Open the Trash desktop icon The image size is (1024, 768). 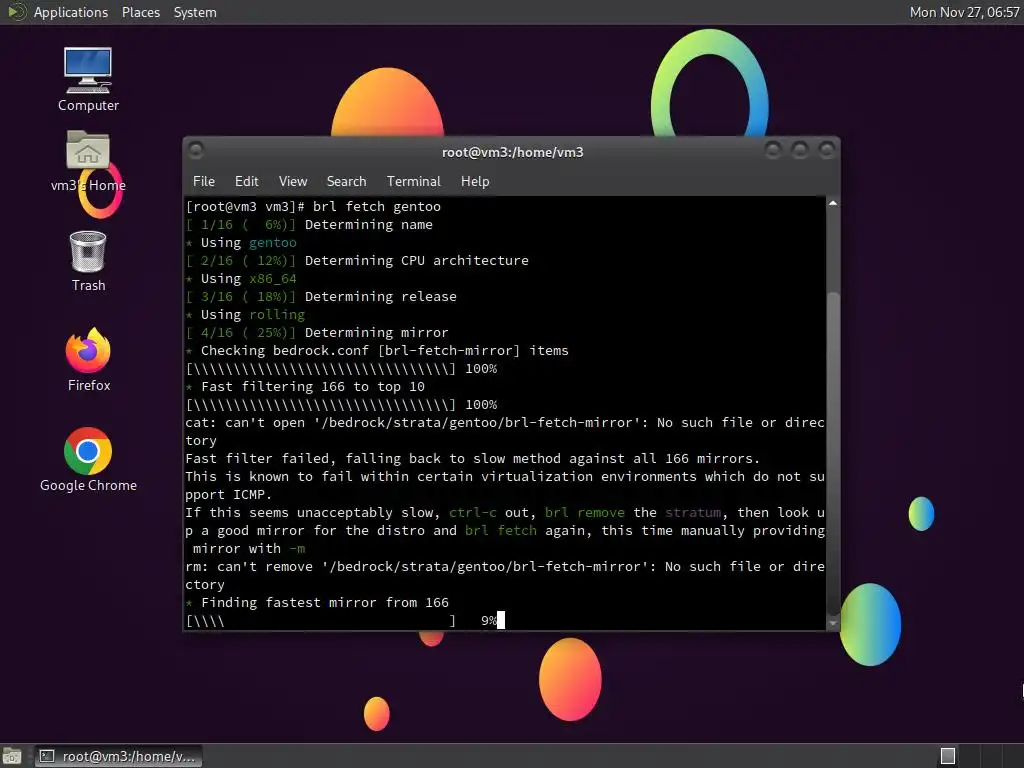click(88, 261)
